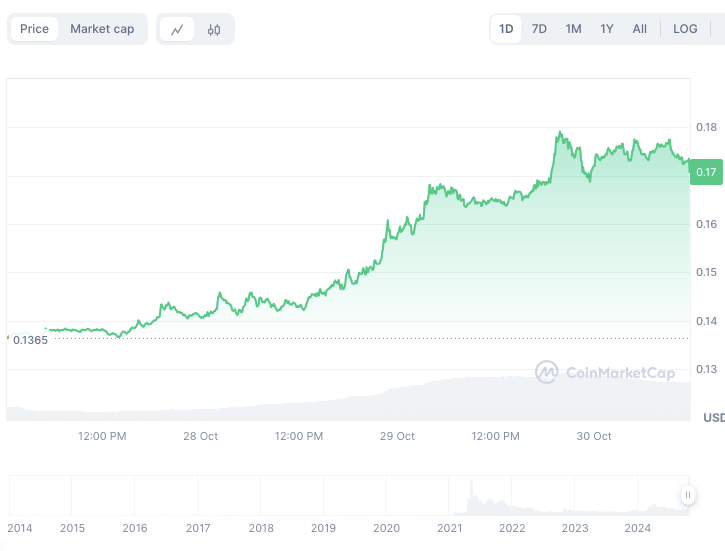This screenshot has height=551, width=725.
Task: Choose the 7D time range
Action: coord(539,29)
